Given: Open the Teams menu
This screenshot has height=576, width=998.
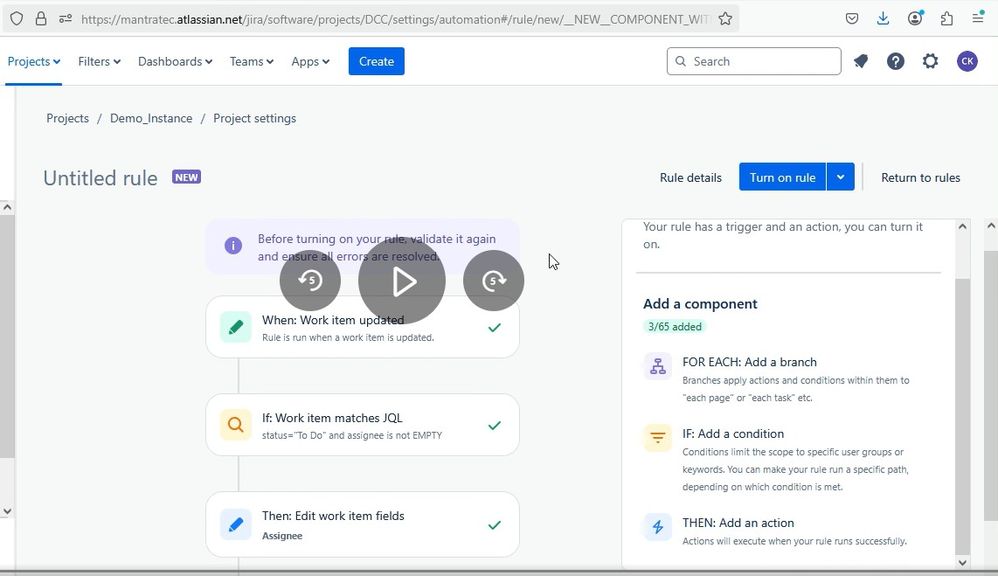Looking at the screenshot, I should point(251,61).
